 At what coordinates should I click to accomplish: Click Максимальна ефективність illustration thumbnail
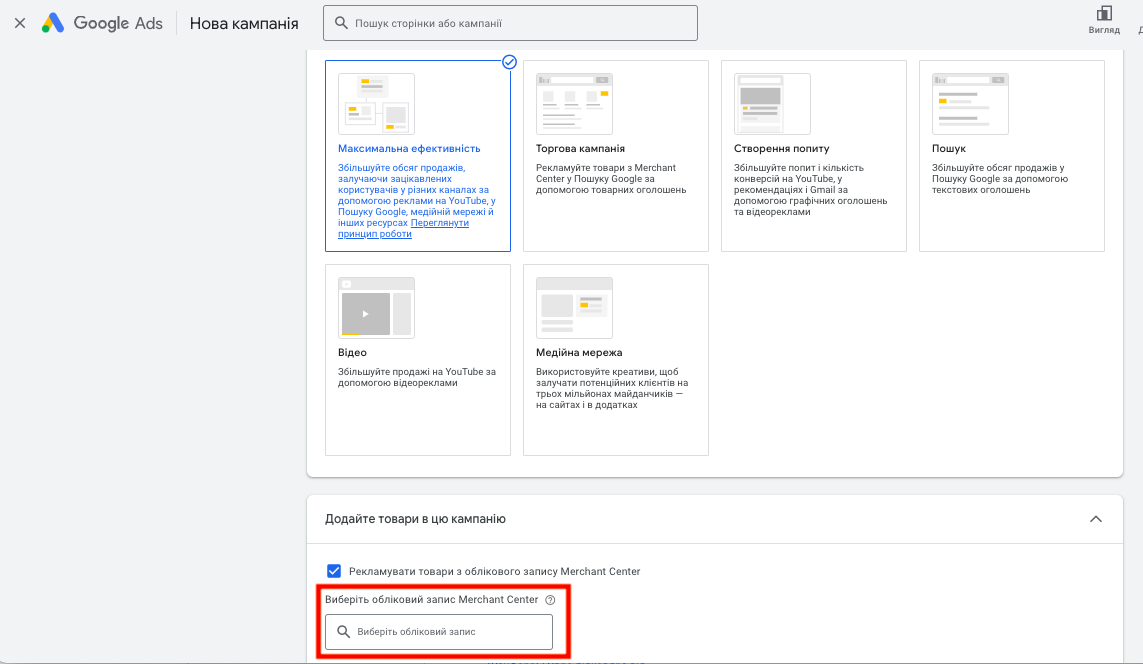376,103
